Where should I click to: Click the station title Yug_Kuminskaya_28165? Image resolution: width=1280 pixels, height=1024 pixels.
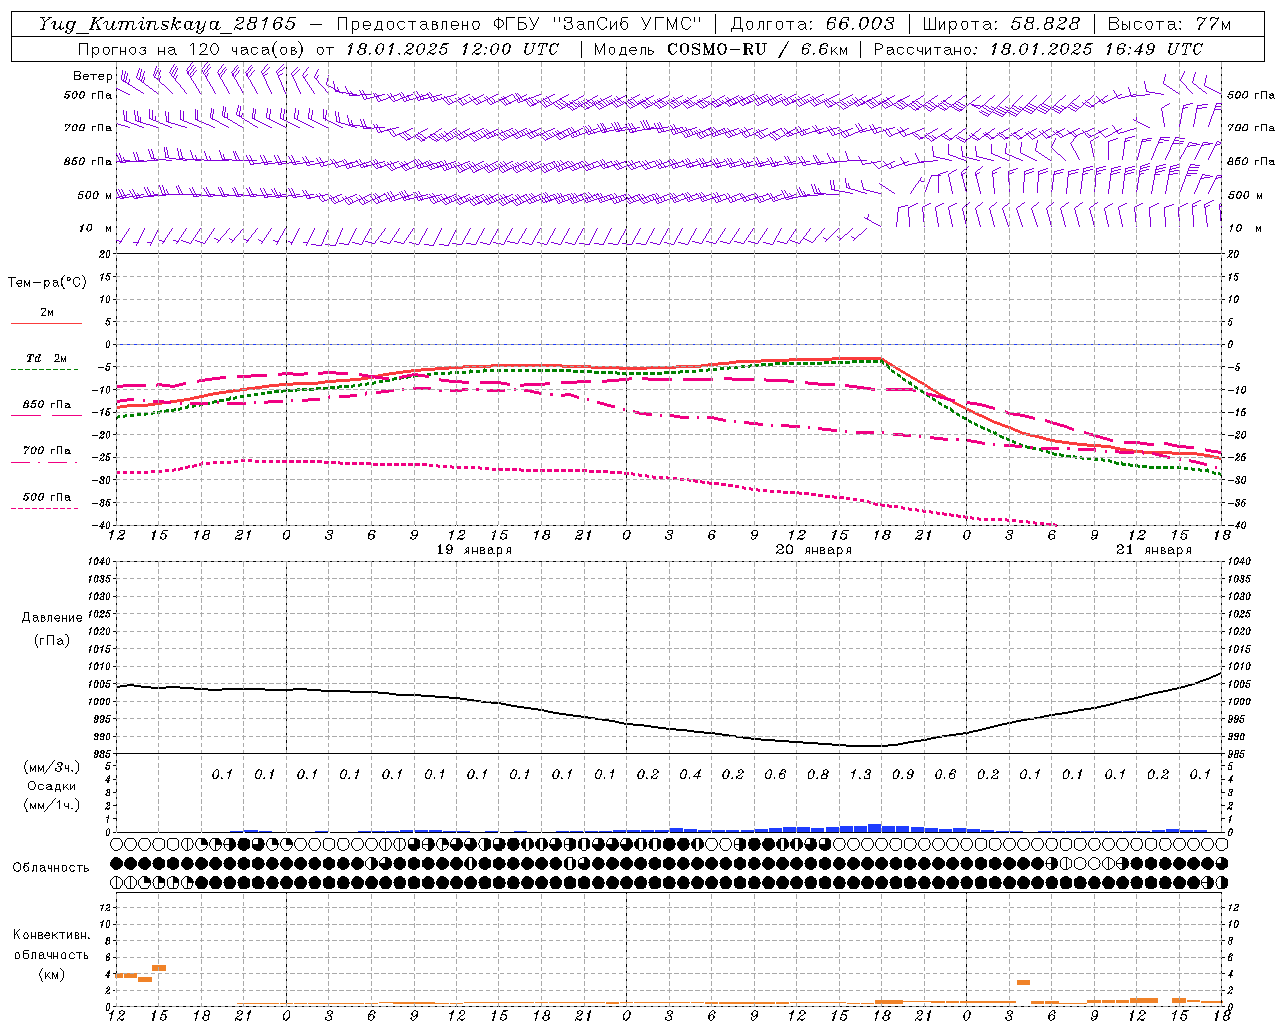tap(167, 24)
